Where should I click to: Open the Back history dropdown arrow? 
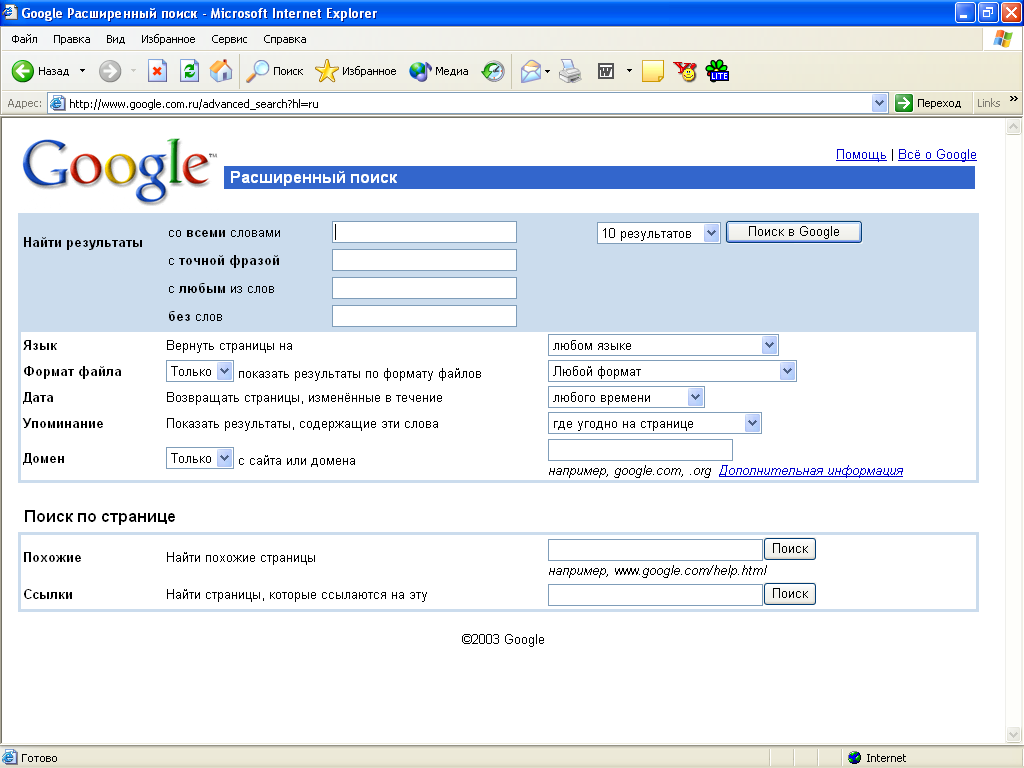82,71
